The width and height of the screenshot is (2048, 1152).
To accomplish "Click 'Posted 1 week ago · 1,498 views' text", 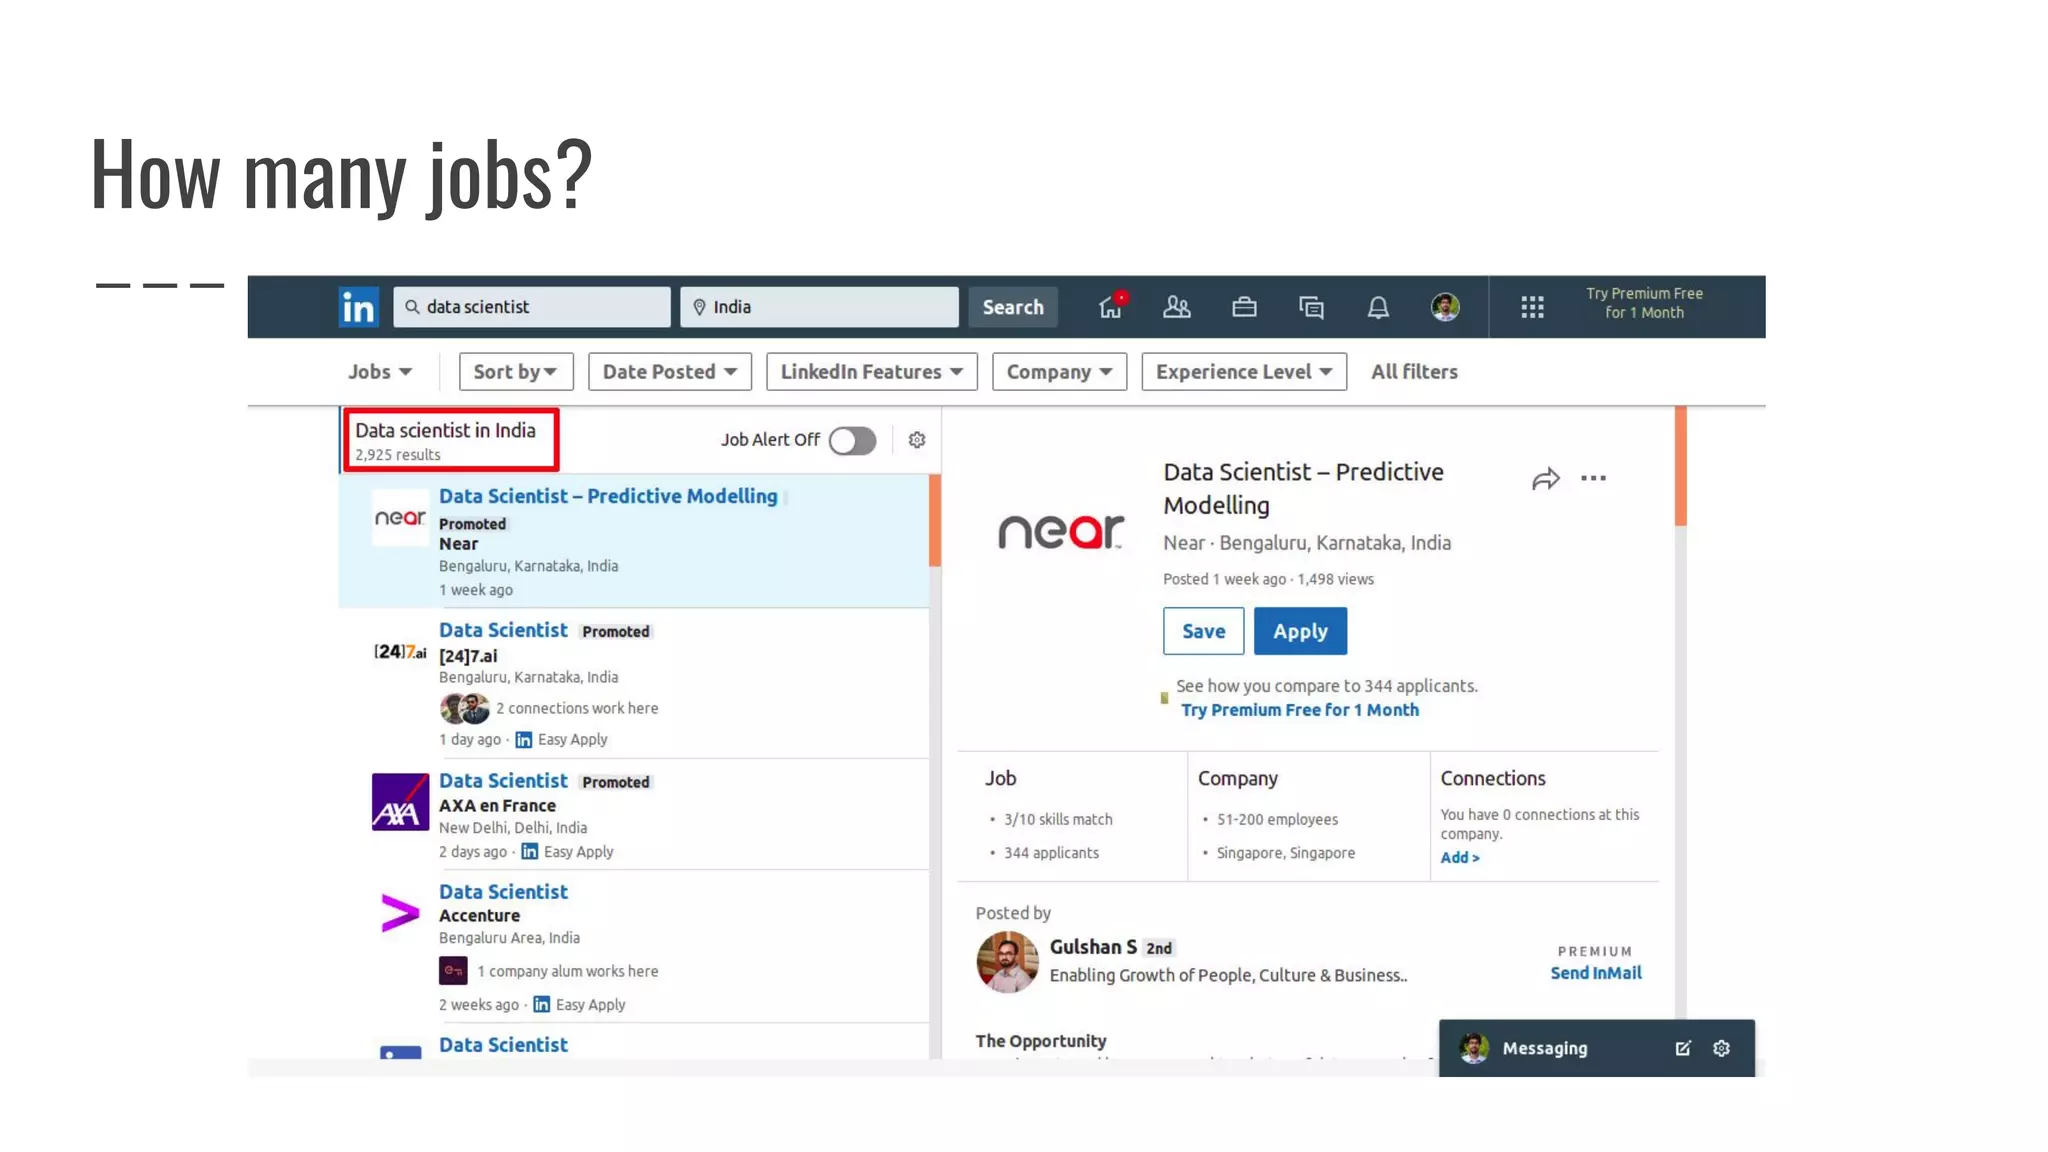I will pos(1268,579).
